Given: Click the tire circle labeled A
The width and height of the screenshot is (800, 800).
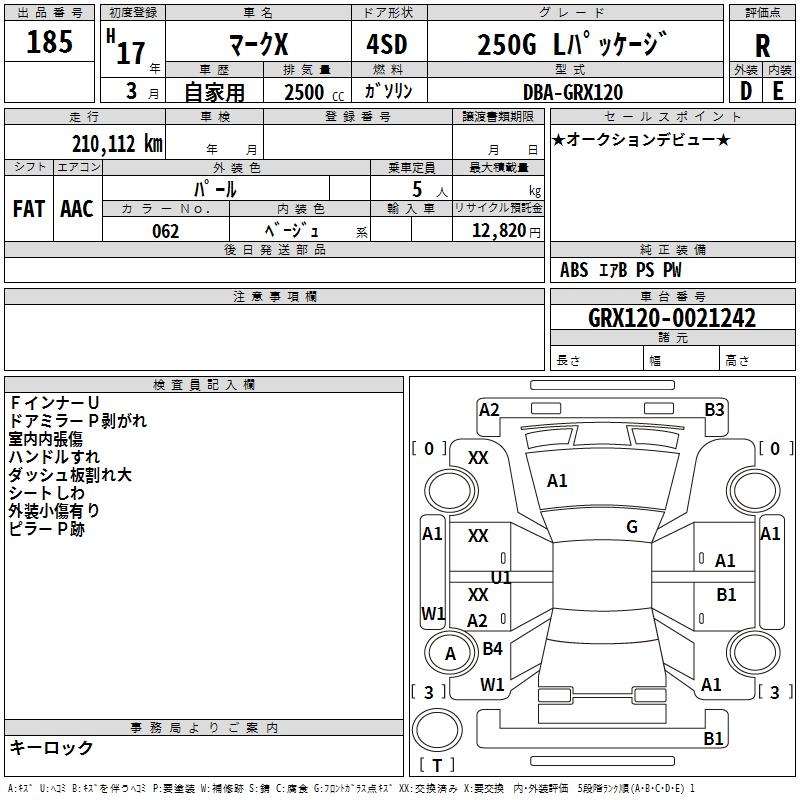Looking at the screenshot, I should [450, 653].
